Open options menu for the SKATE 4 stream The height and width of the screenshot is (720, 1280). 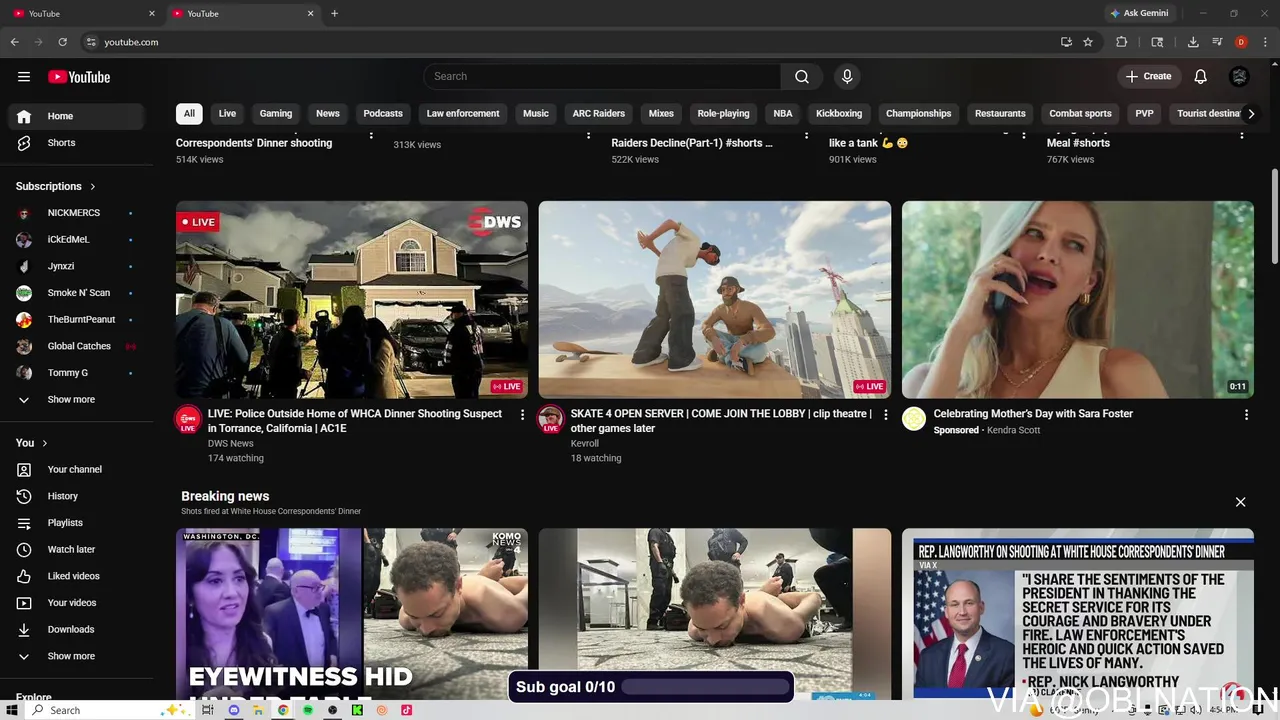(x=885, y=415)
